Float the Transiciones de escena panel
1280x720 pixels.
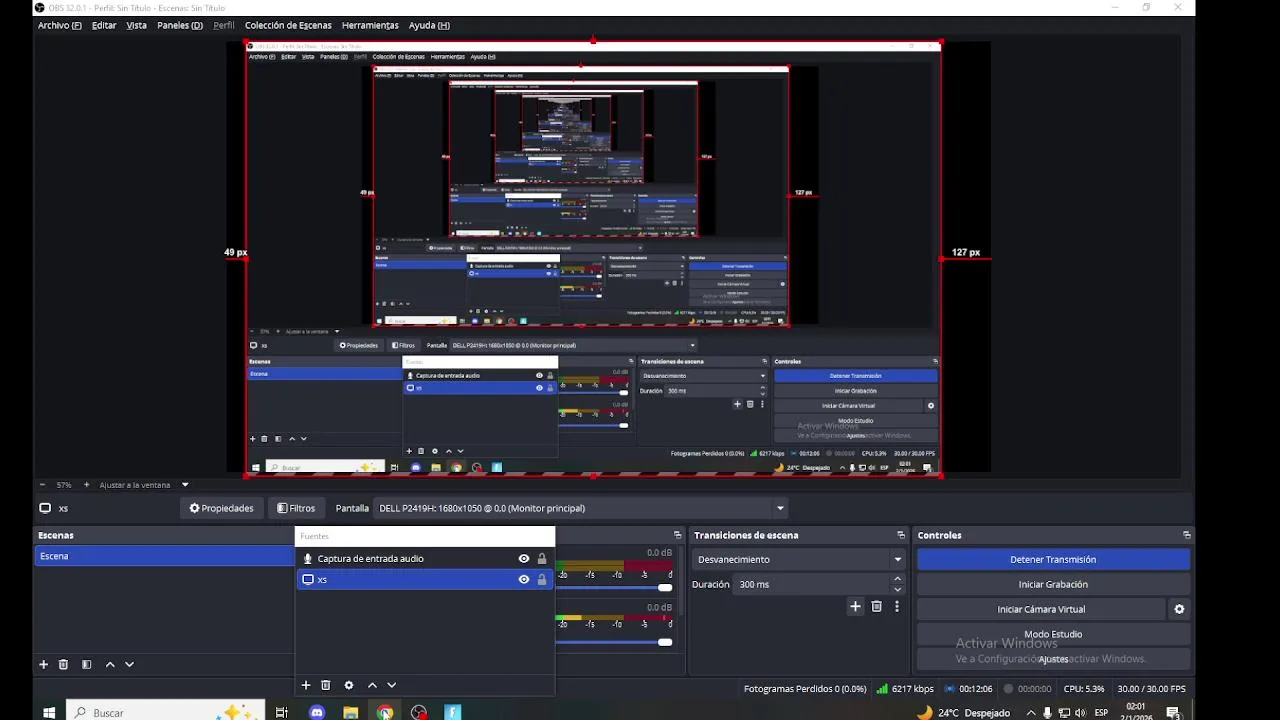900,535
